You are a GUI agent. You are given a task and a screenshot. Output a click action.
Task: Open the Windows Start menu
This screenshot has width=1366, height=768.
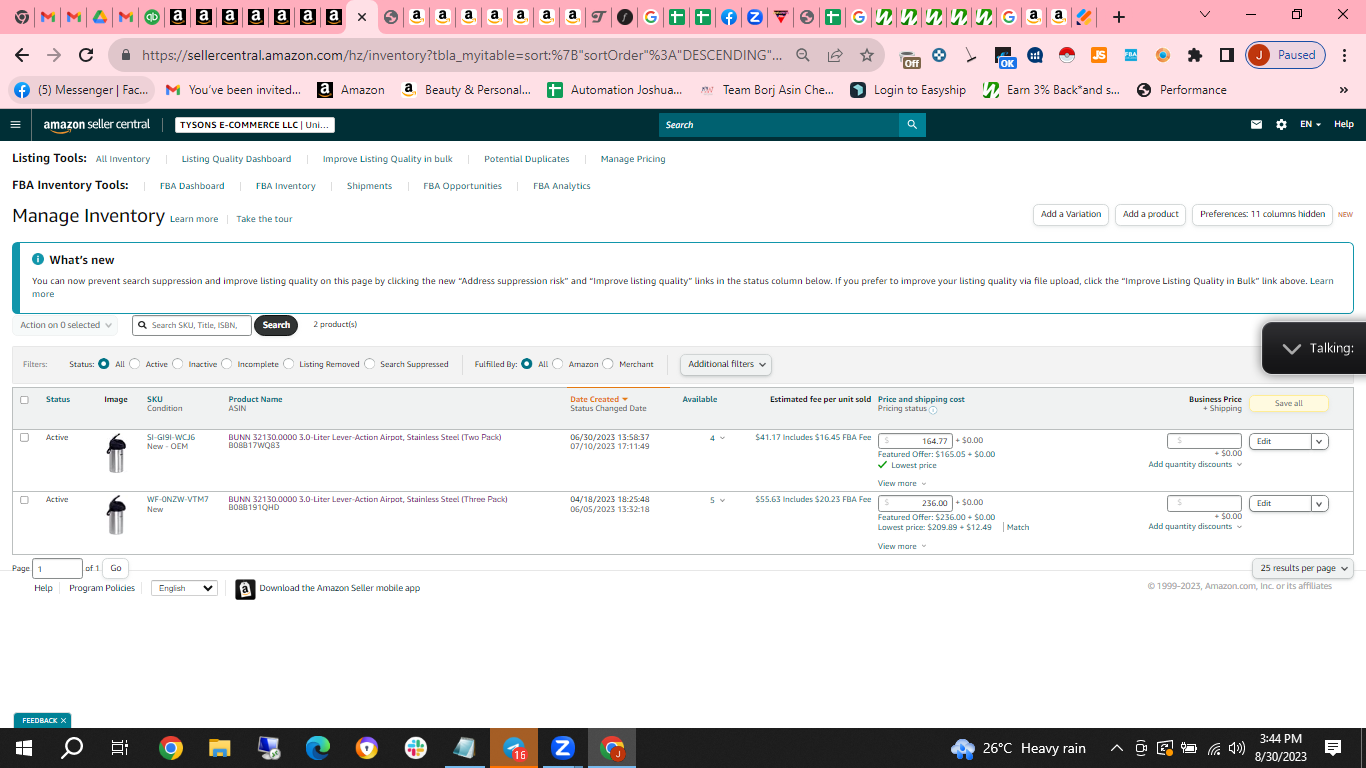24,748
